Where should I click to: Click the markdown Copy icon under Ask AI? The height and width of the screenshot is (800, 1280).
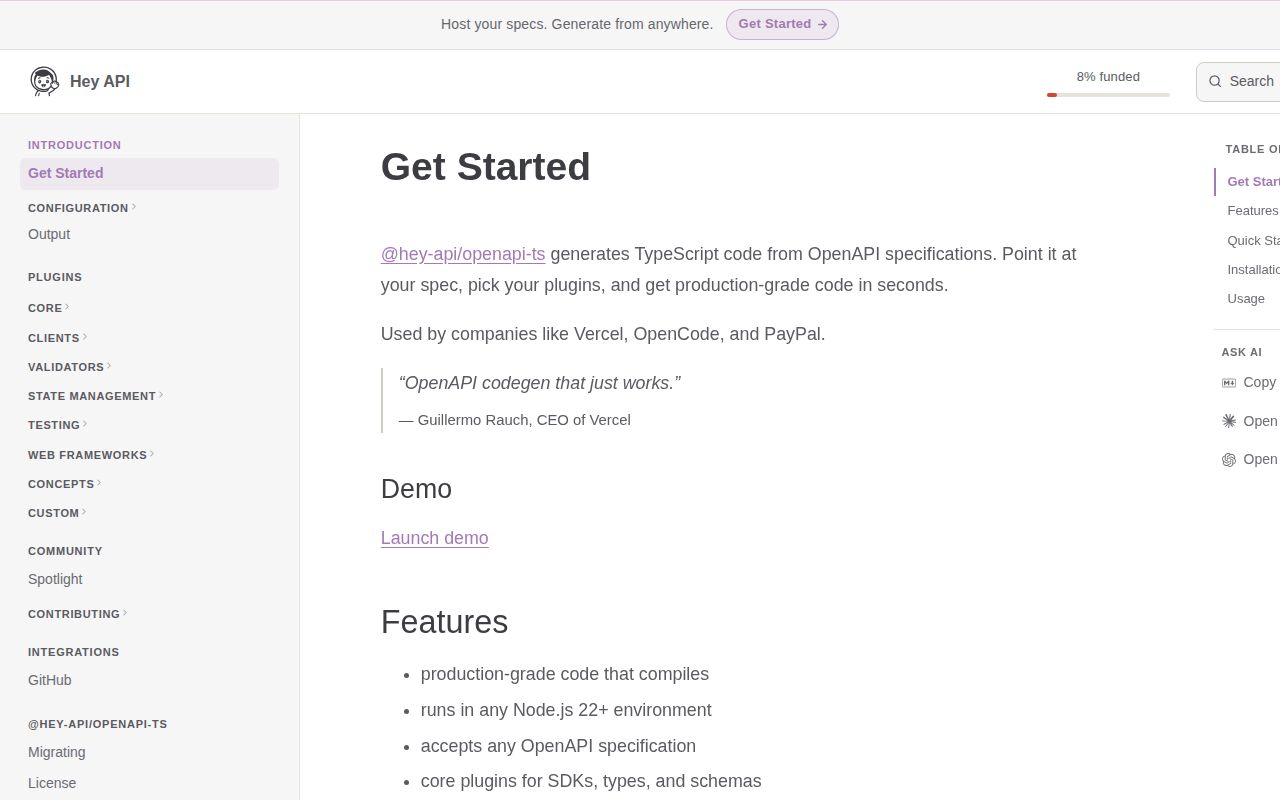[1229, 382]
